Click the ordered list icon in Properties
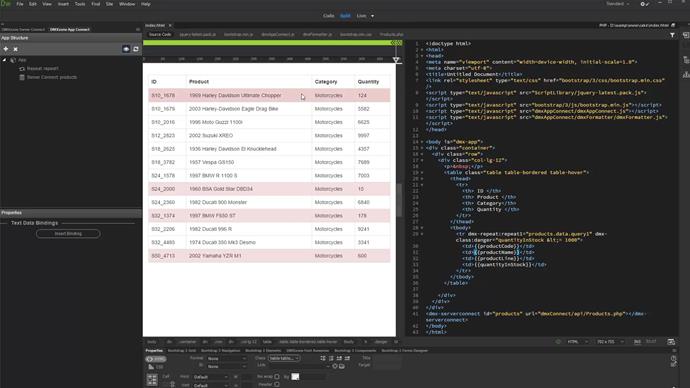 [x=331, y=359]
